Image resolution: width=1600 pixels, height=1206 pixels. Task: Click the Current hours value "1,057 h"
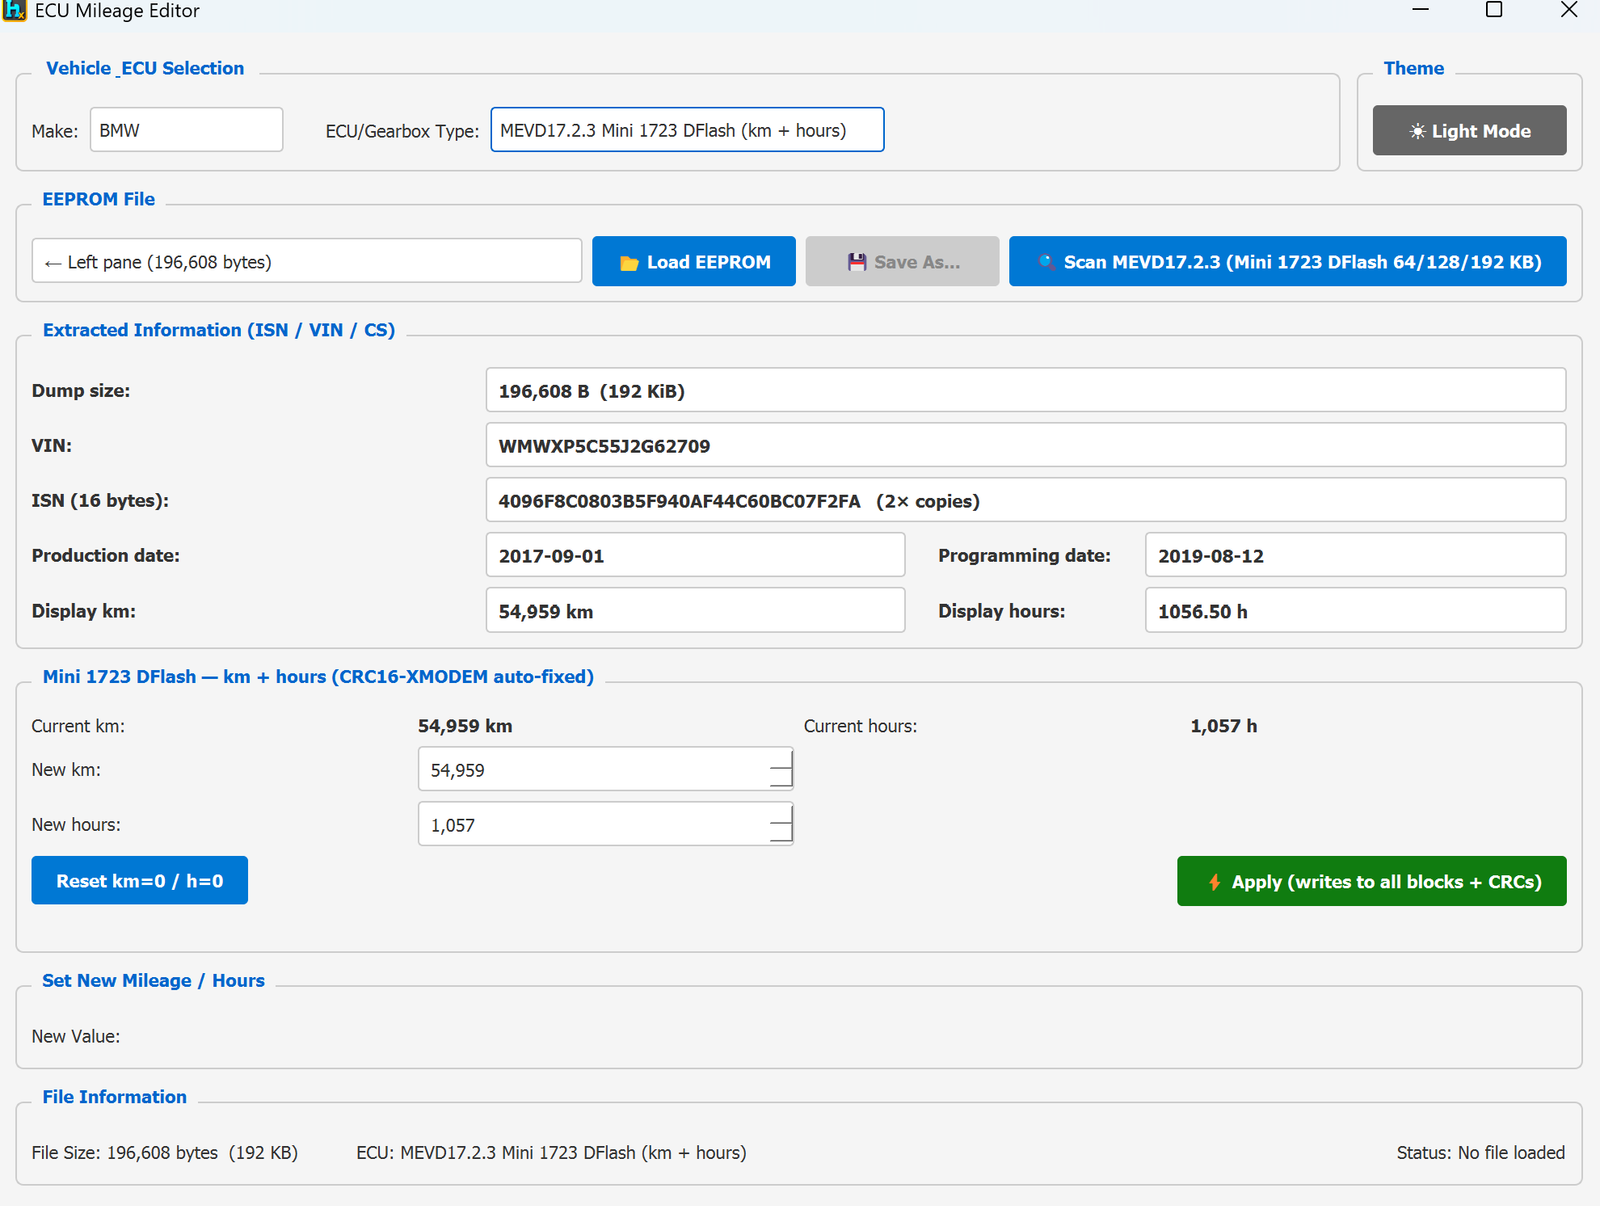pyautogui.click(x=1223, y=726)
